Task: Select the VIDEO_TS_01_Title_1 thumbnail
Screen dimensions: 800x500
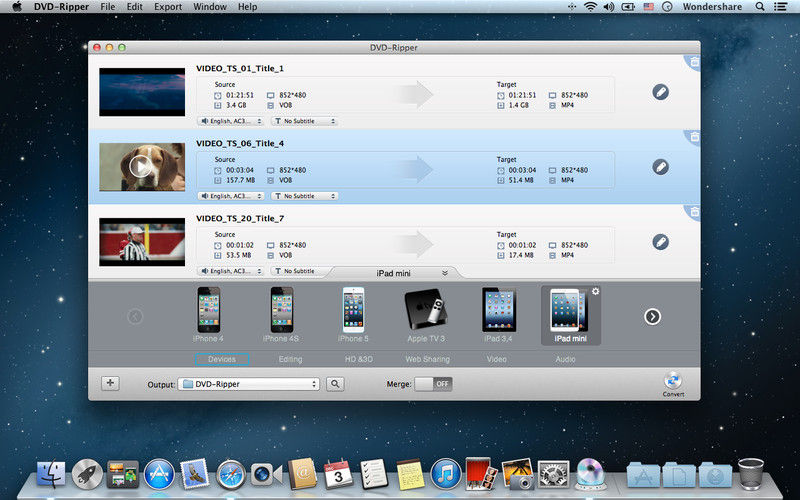Action: (142, 92)
